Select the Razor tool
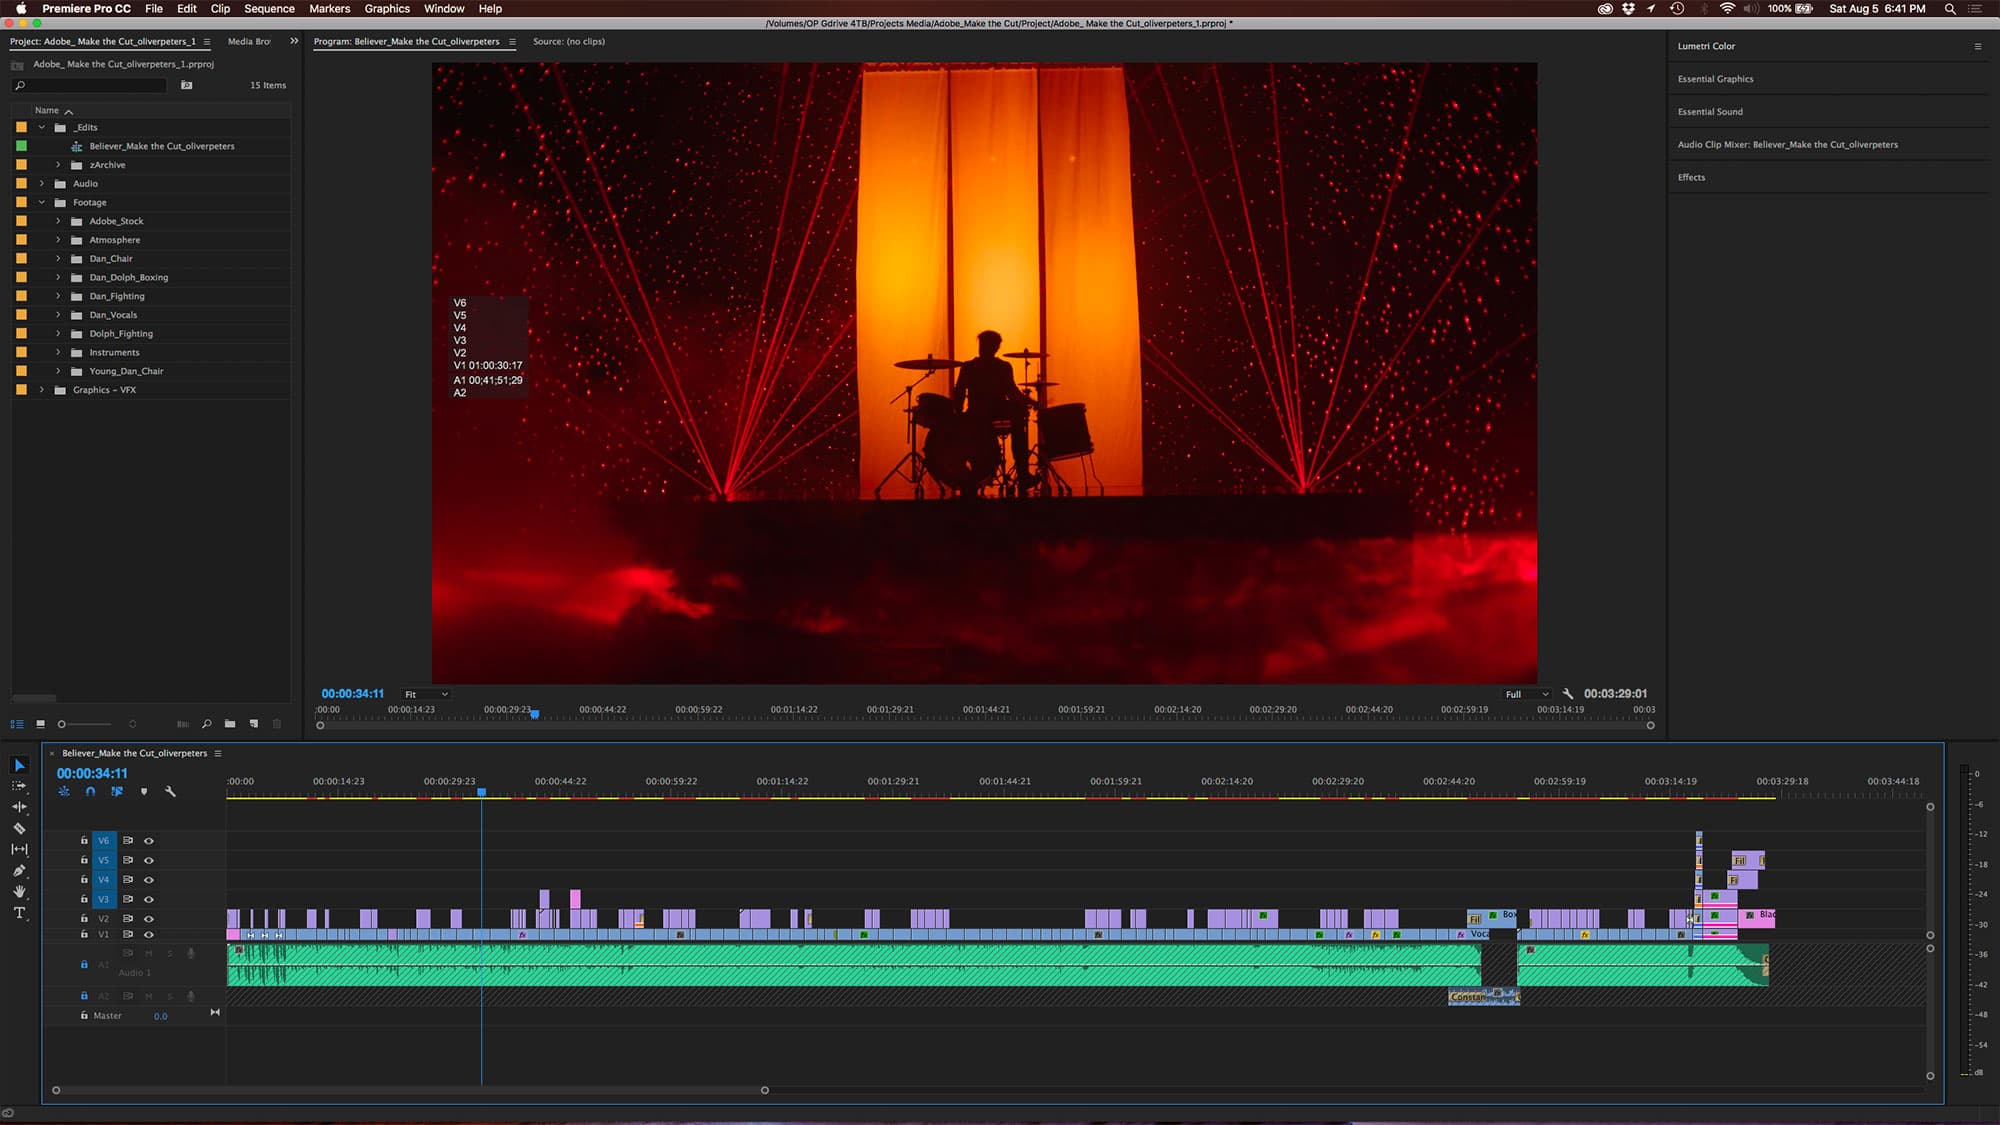The height and width of the screenshot is (1125, 2000). click(x=19, y=828)
